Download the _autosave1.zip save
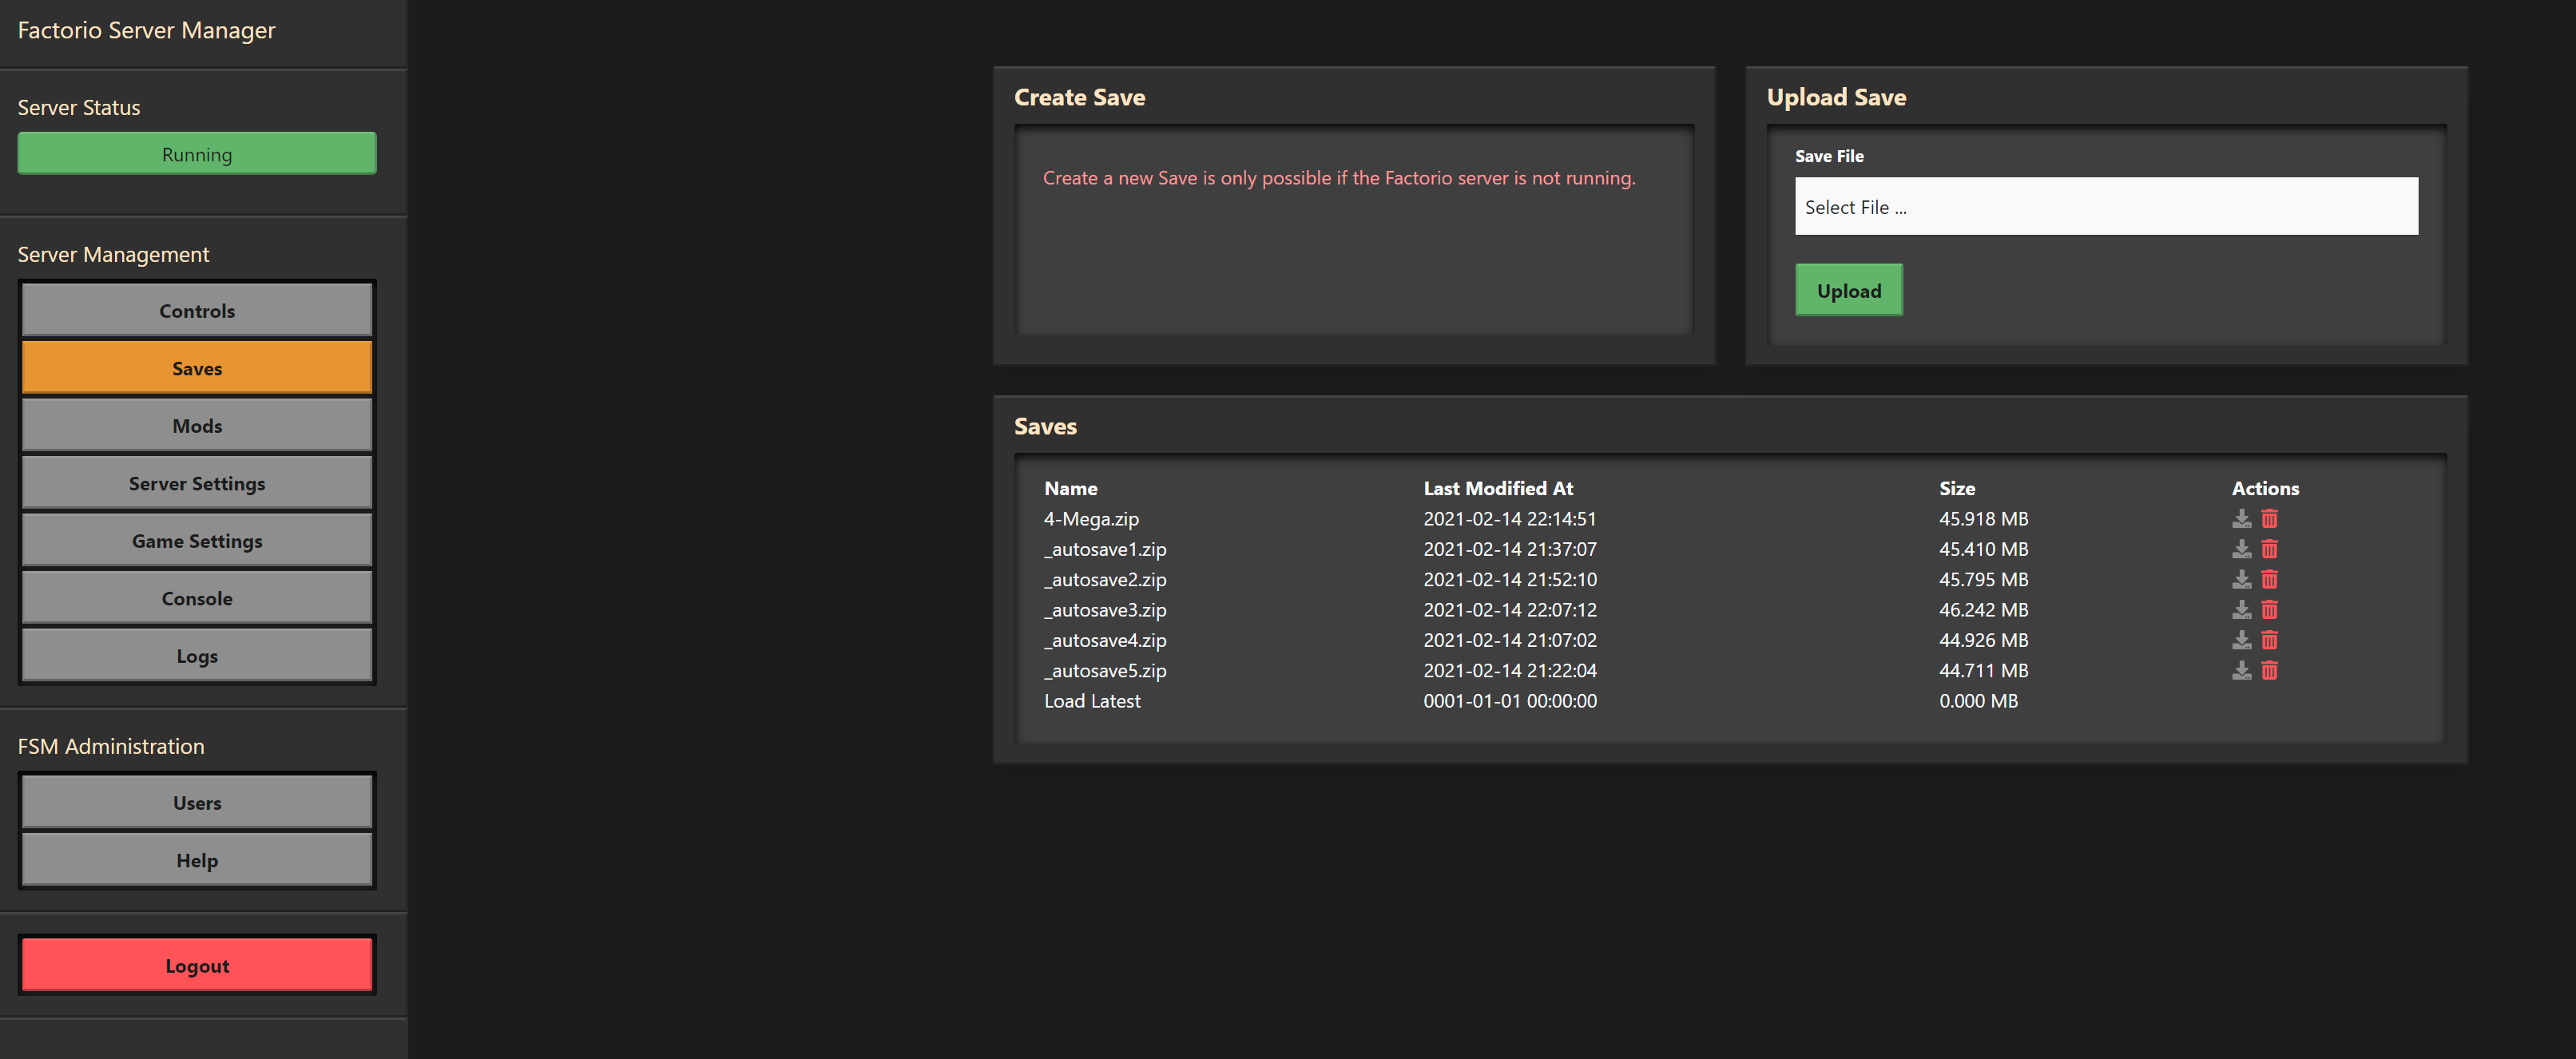This screenshot has width=2576, height=1059. tap(2241, 549)
